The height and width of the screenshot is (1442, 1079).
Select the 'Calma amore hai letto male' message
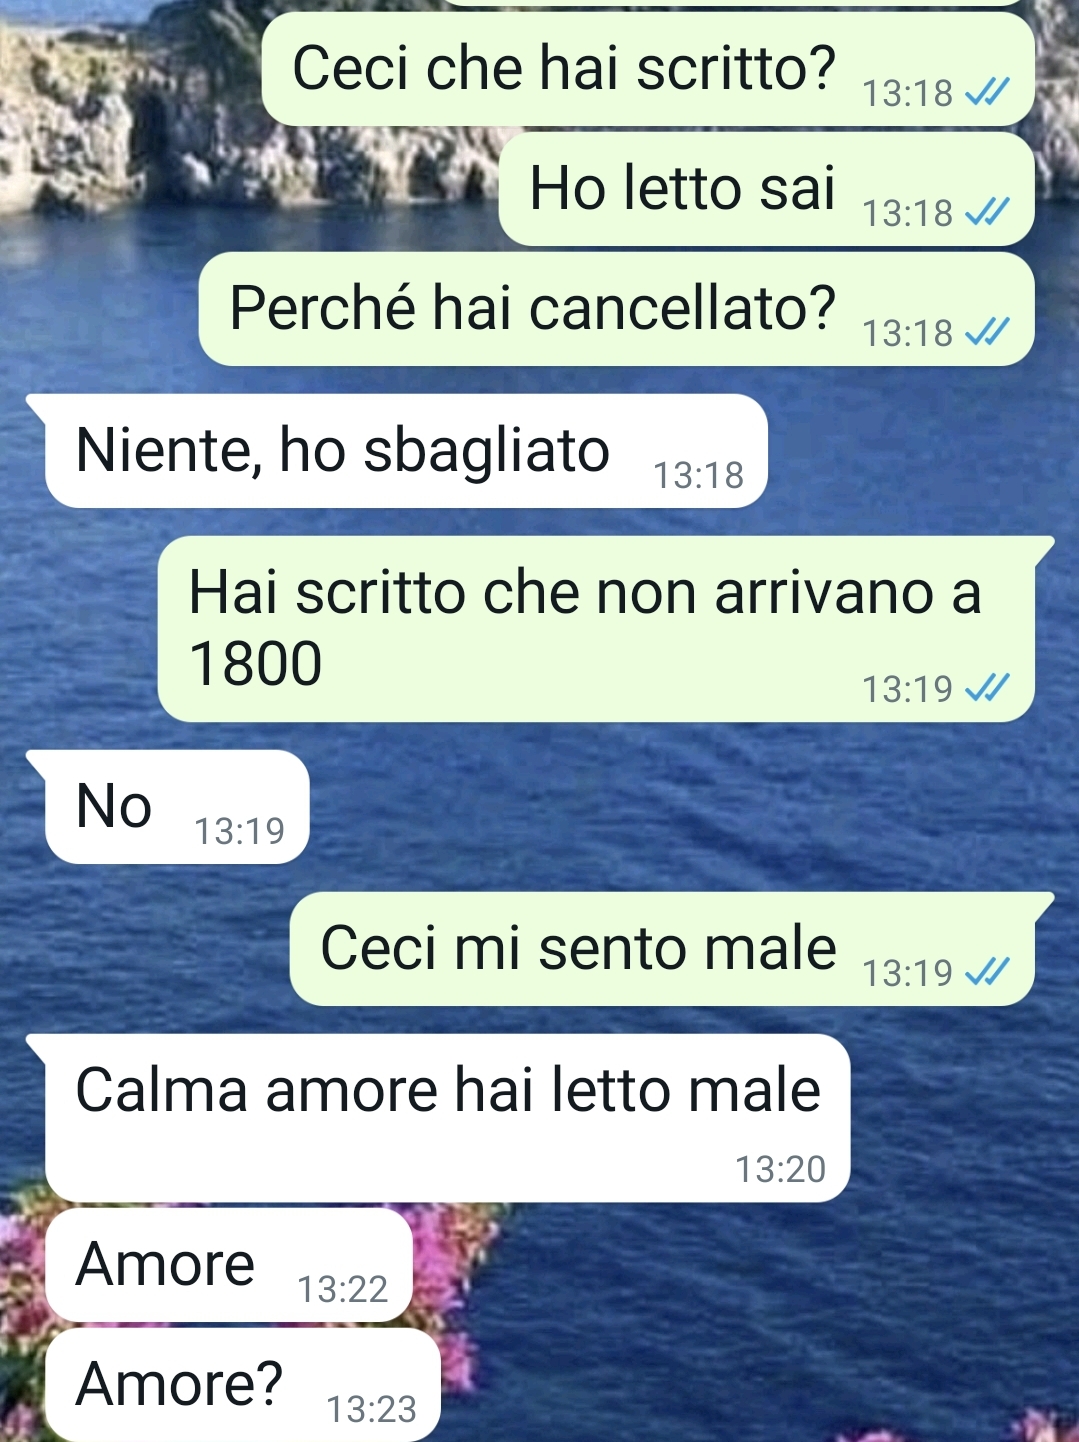click(x=446, y=1118)
